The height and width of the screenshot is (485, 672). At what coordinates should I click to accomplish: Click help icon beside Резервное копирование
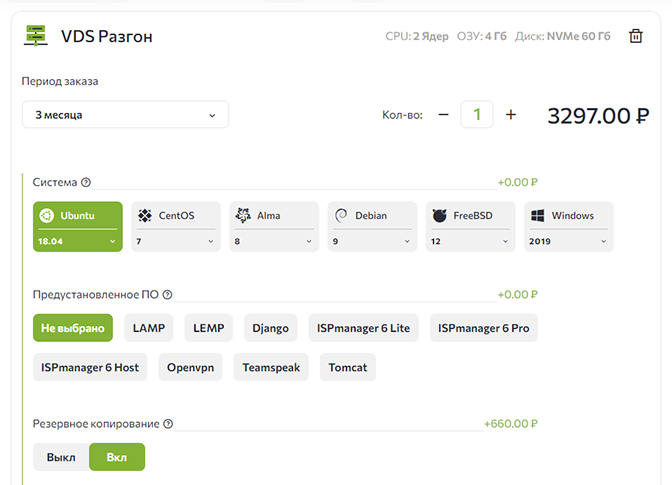click(x=168, y=424)
